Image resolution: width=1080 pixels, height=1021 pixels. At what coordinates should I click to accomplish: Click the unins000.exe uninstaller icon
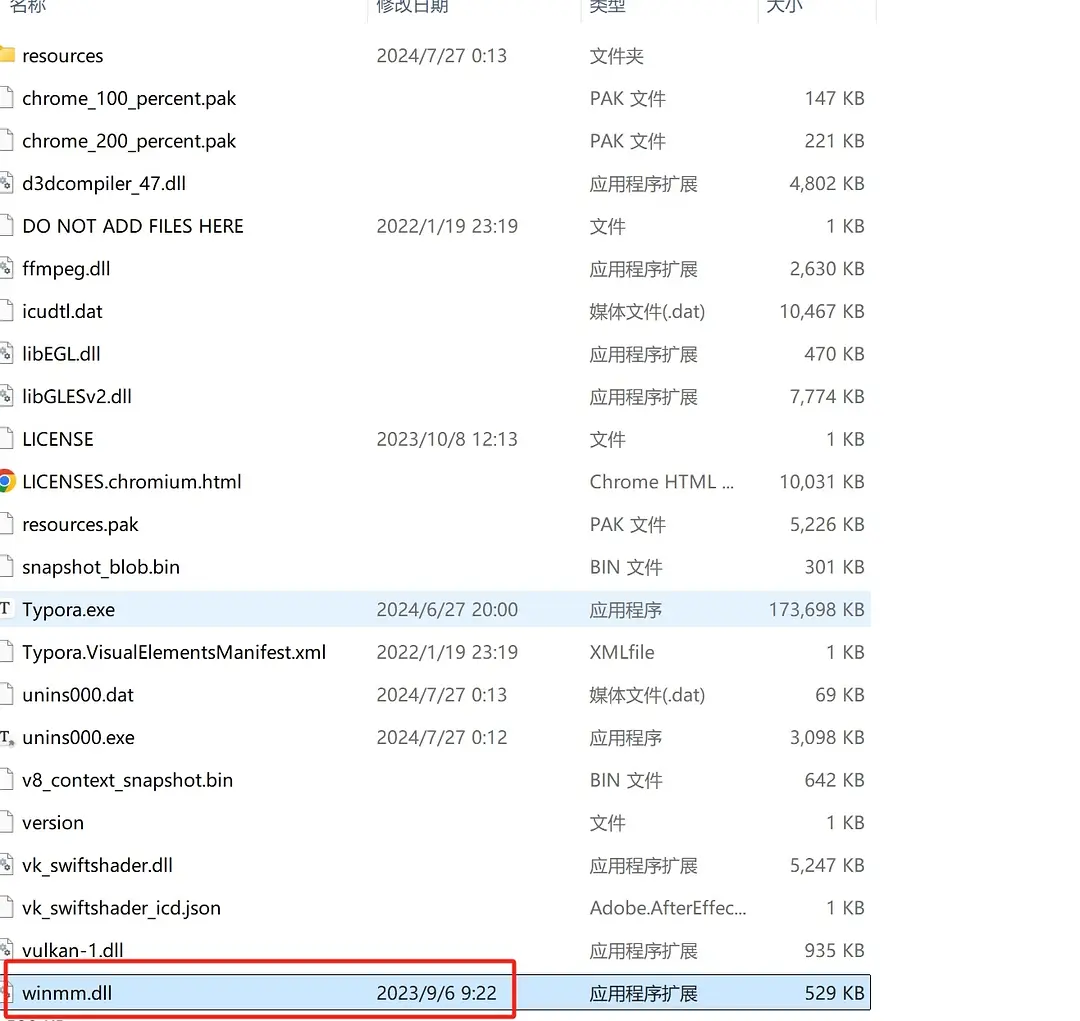tap(7, 737)
